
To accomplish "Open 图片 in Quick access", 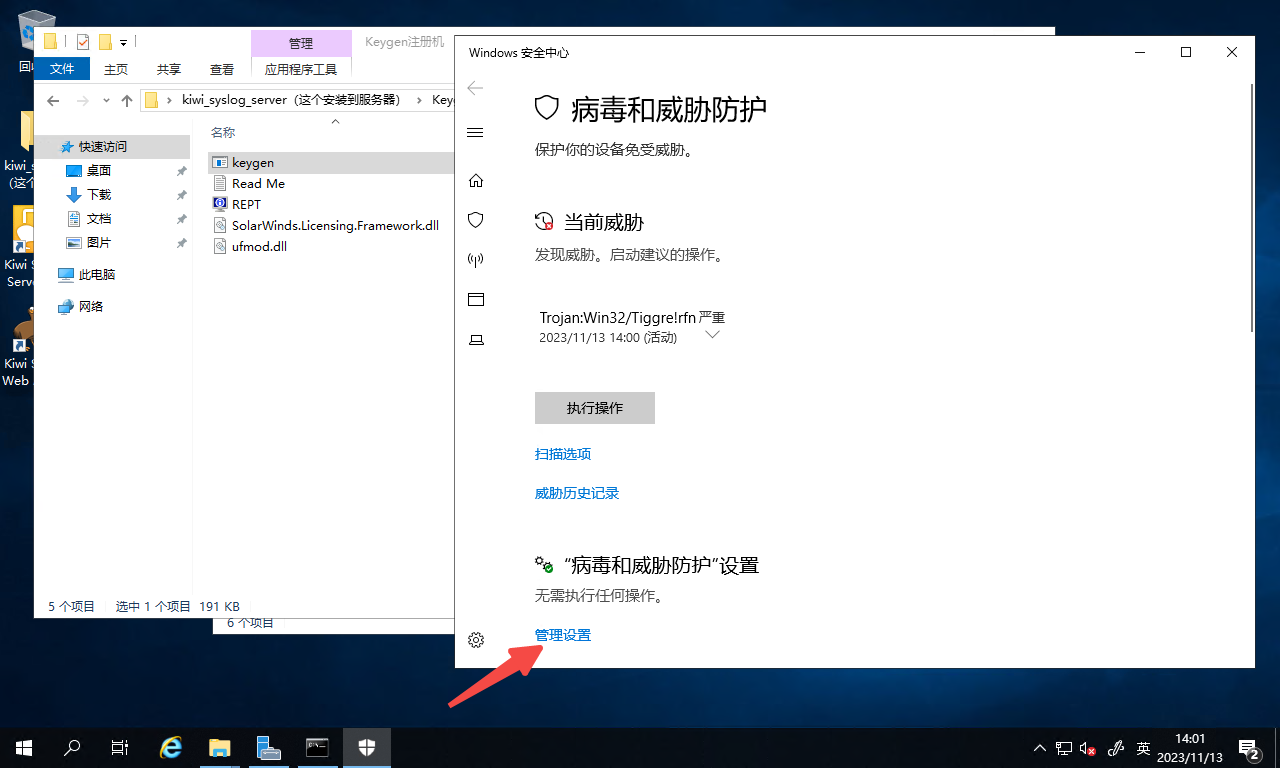I will [x=99, y=243].
